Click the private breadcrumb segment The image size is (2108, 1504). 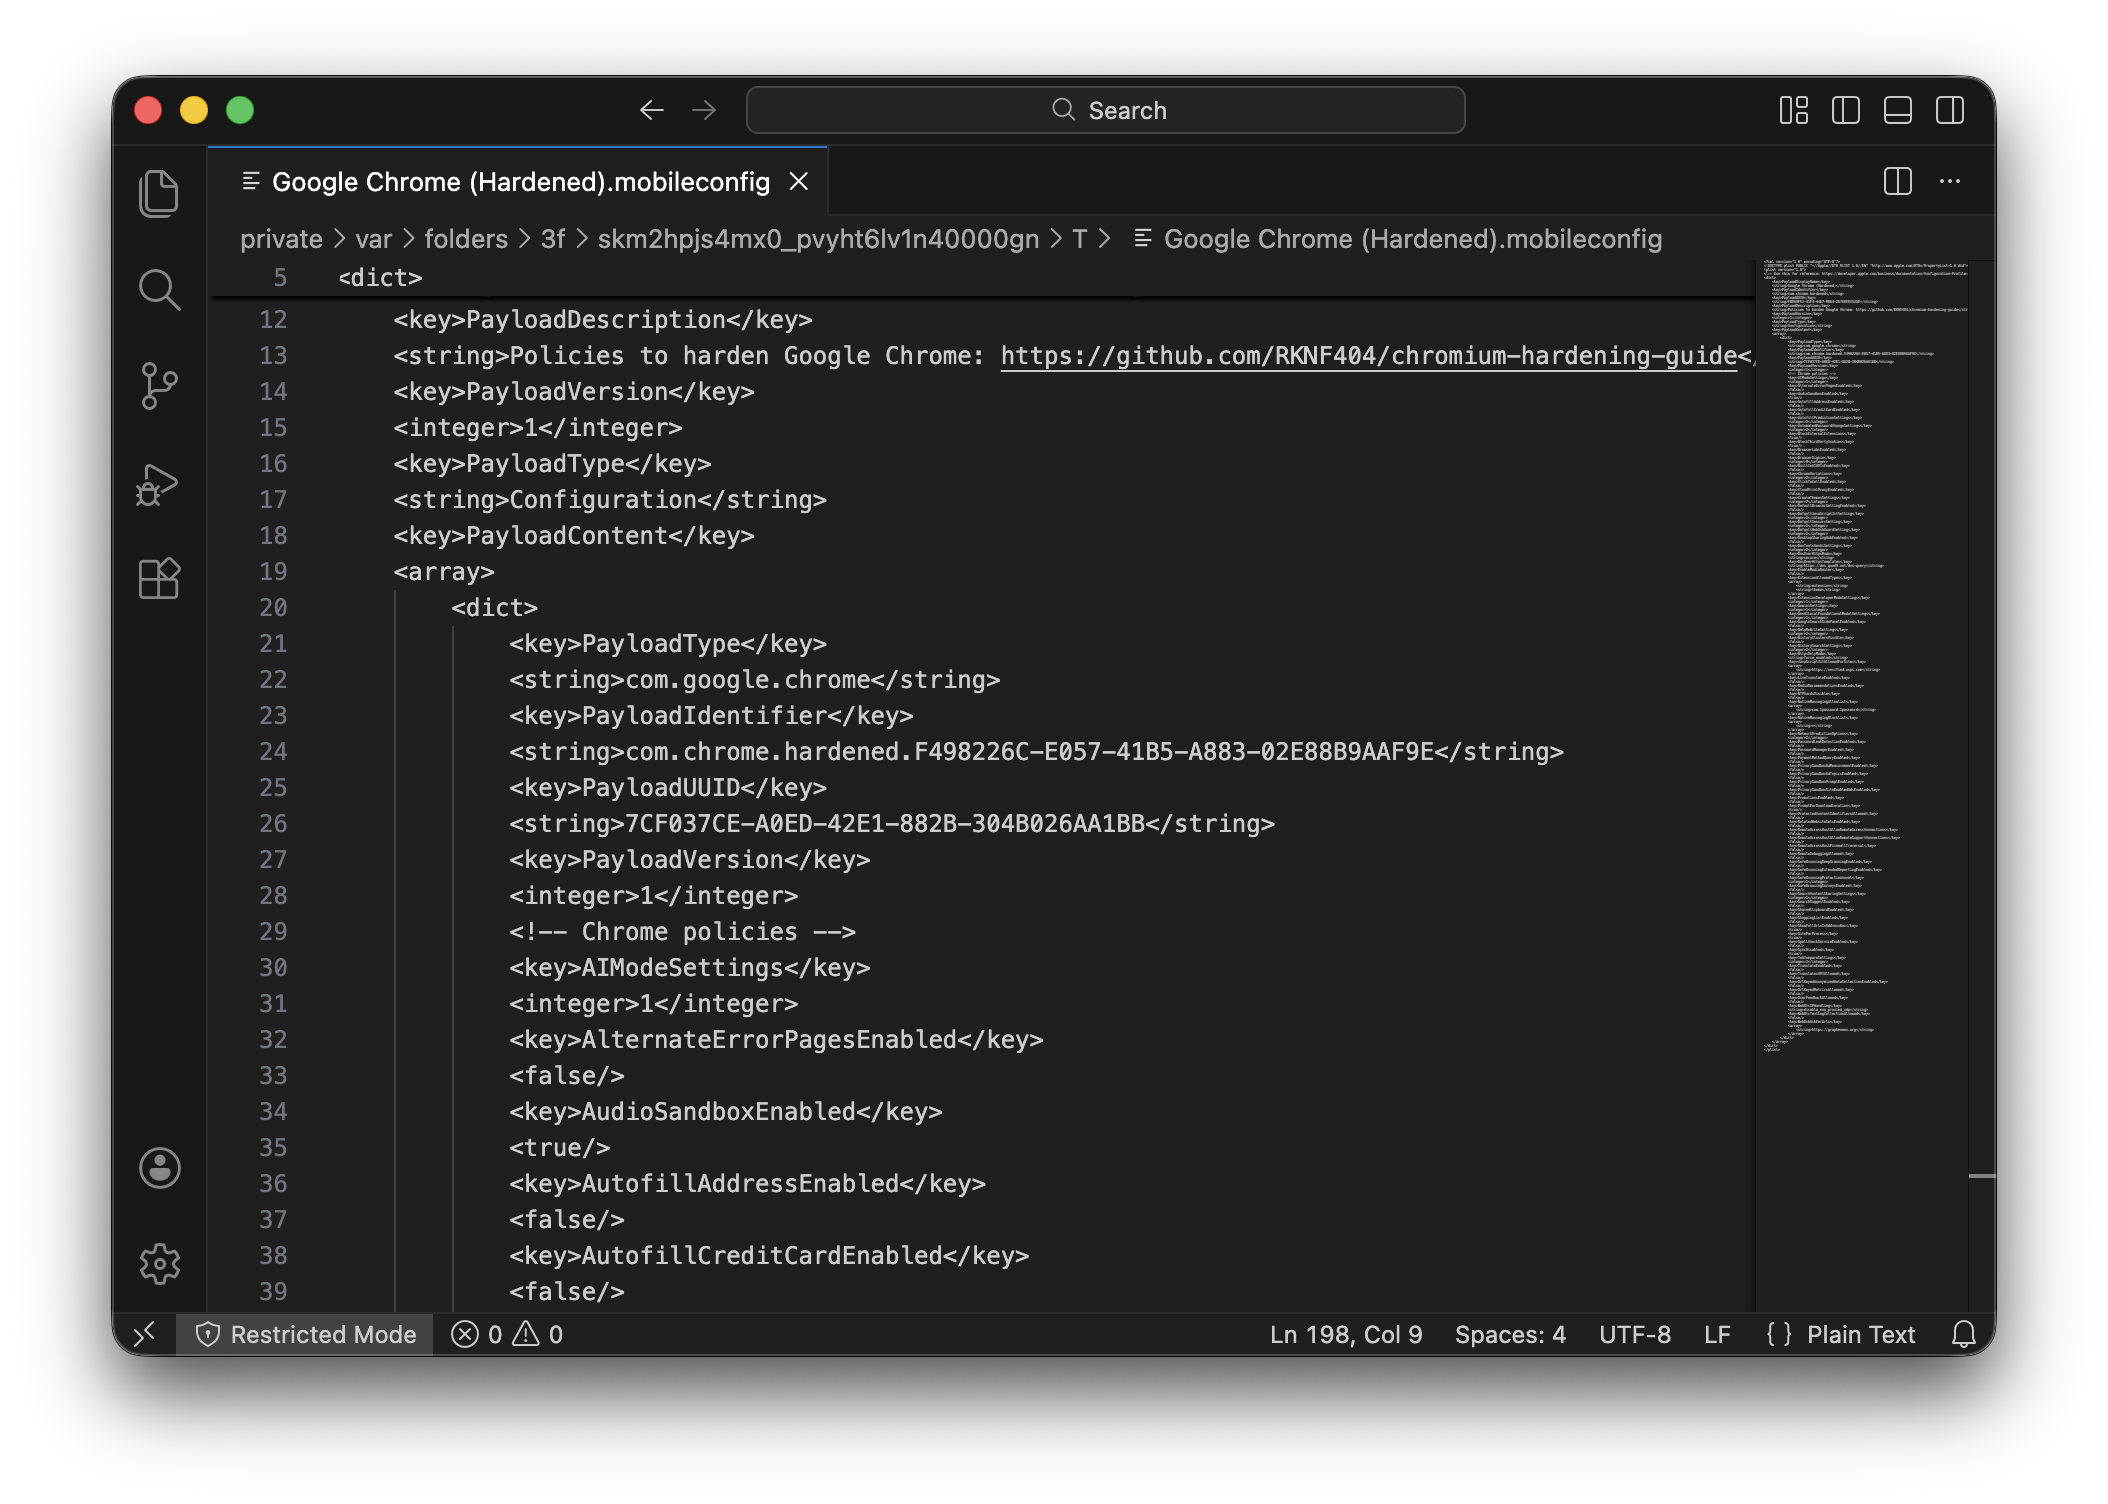(281, 239)
